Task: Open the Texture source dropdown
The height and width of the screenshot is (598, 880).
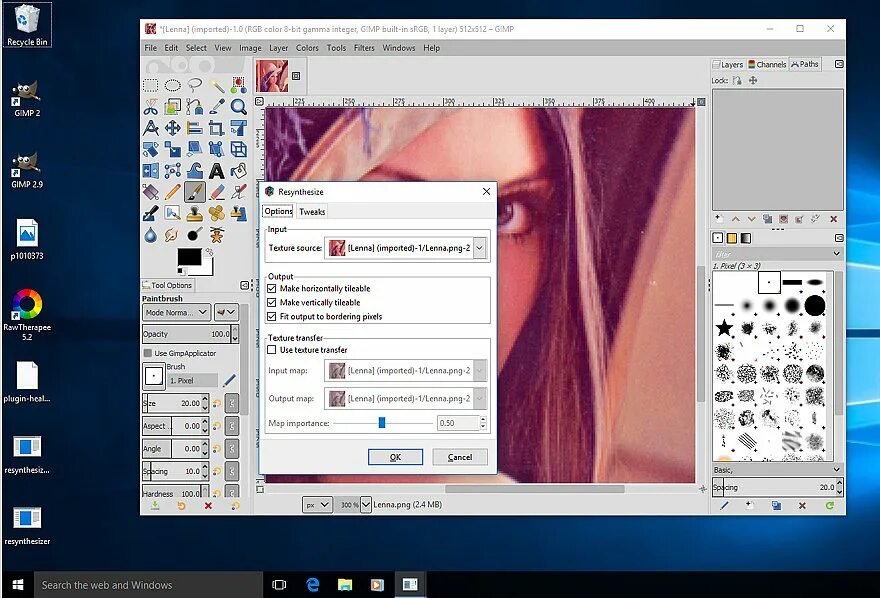Action: pos(479,248)
